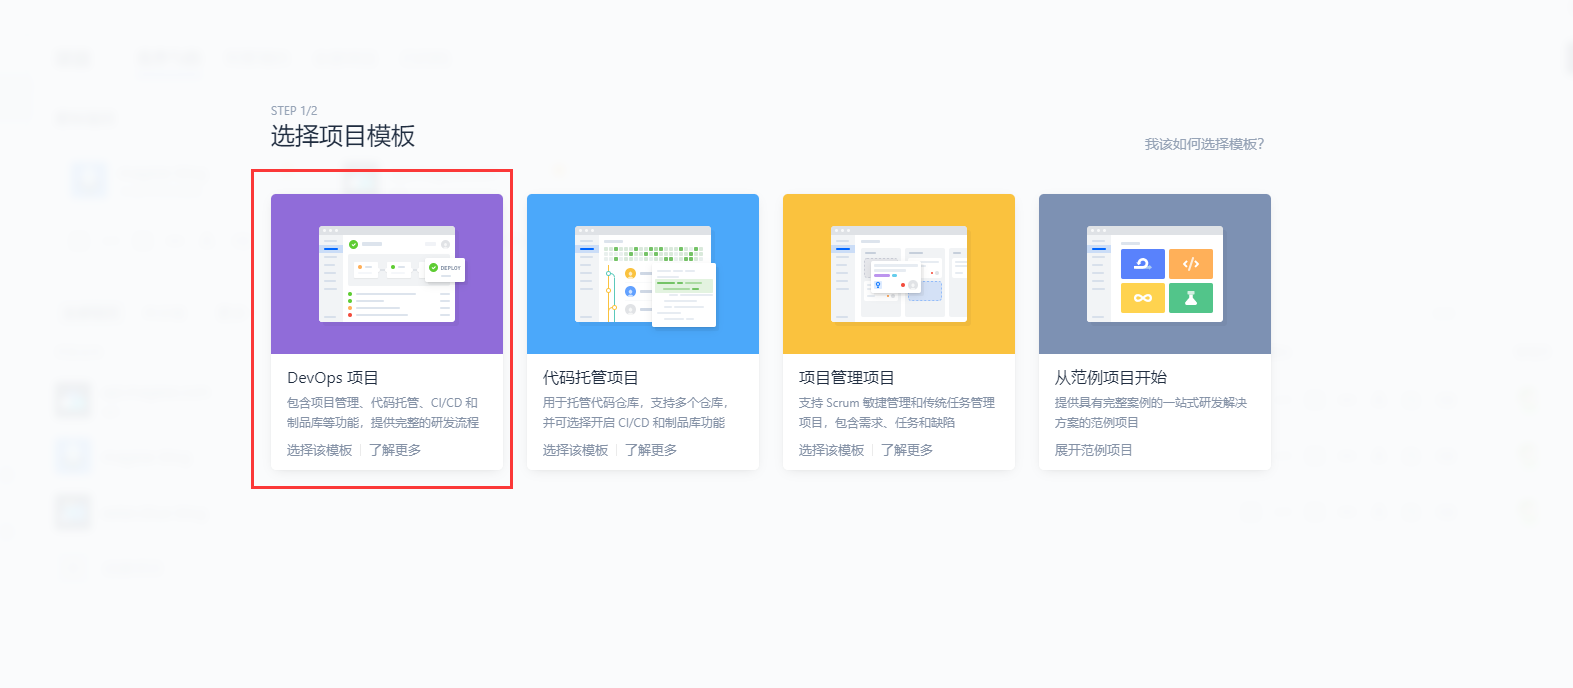Choose 选择该模板 under DevOps 项目
Screen dimensions: 1573x688
320,450
